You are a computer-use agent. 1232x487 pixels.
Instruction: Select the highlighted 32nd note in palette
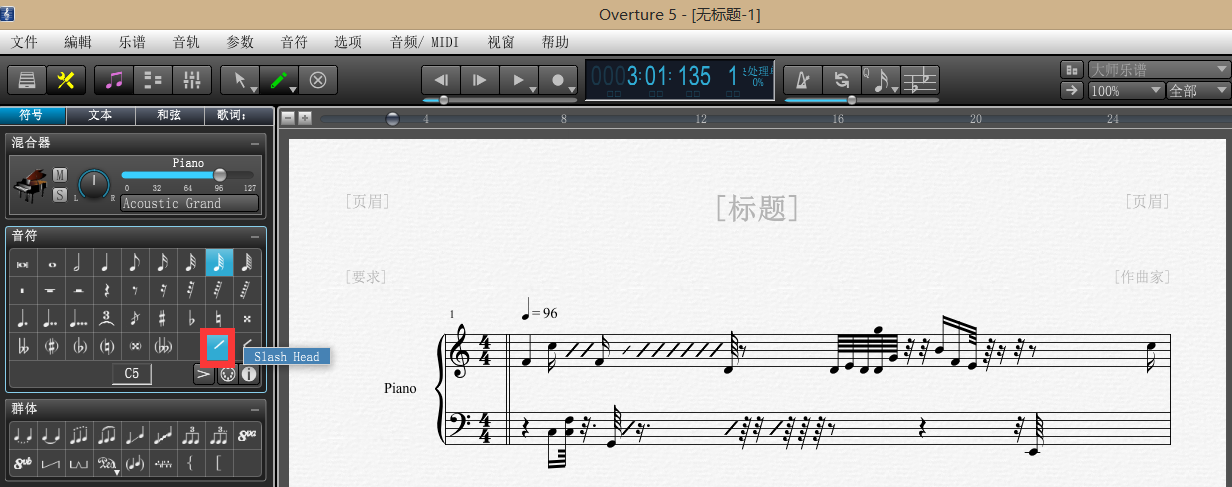[218, 263]
